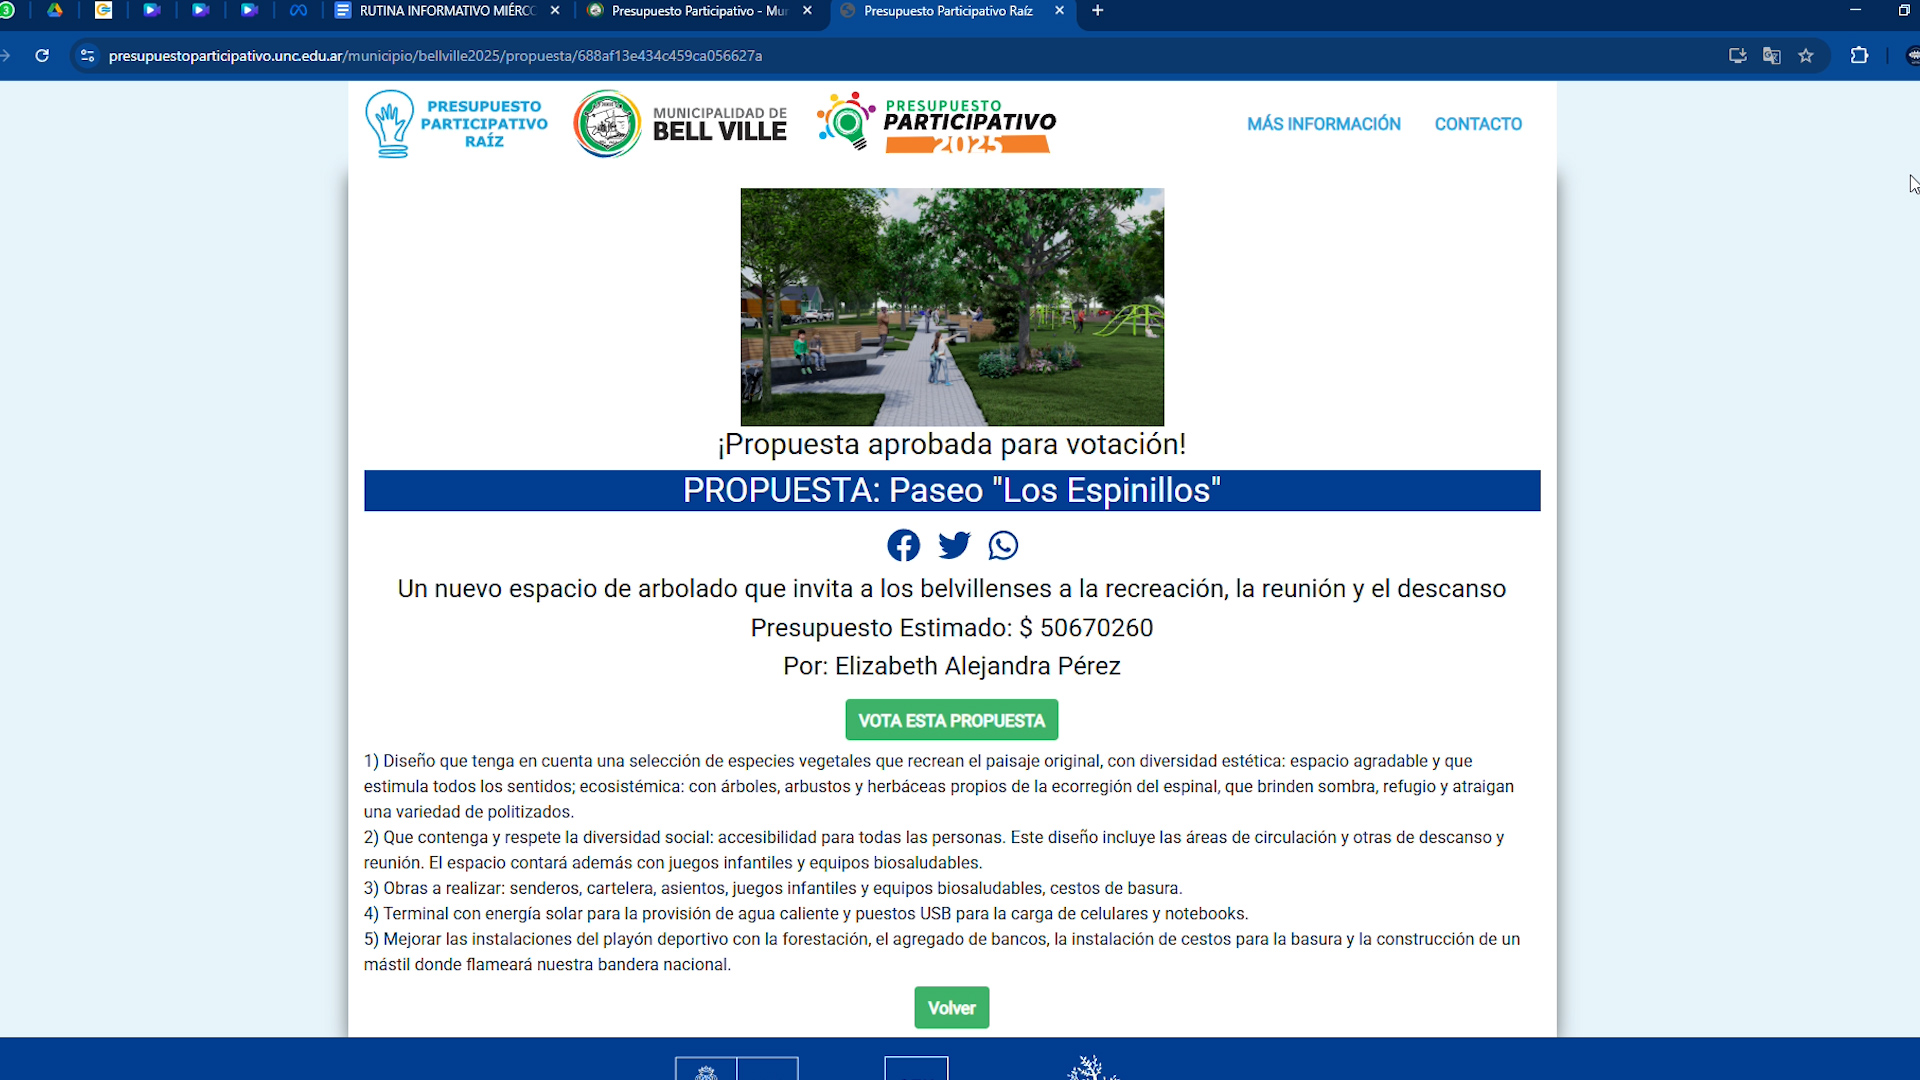Switch to RUTINA INFORMATIVO MIÉRCOLES tab
This screenshot has width=1920, height=1080.
[x=445, y=11]
